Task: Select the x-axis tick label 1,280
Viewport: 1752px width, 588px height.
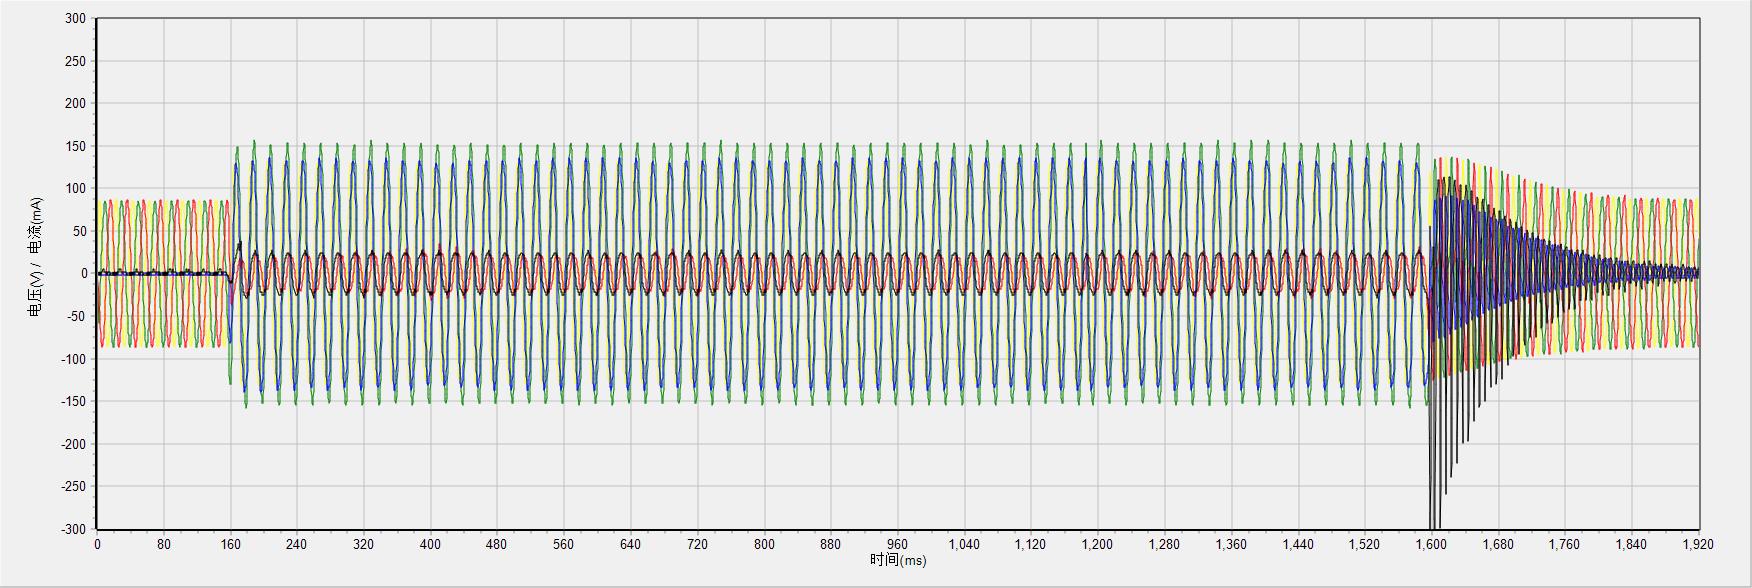Action: (1165, 545)
